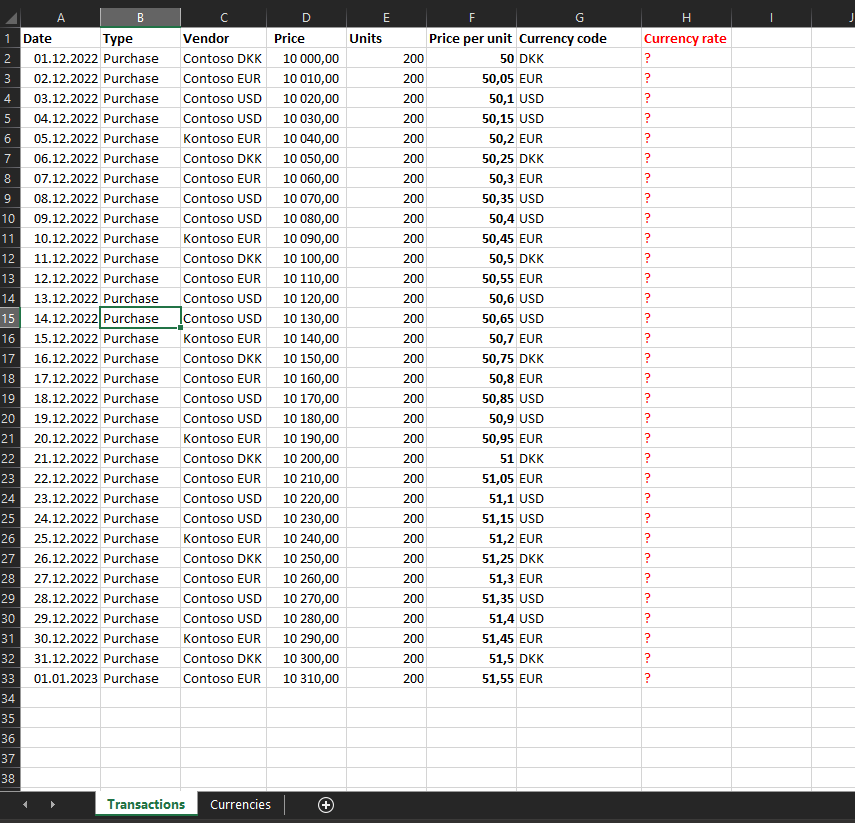Select date cell 25.12.2022
The width and height of the screenshot is (855, 823).
tap(61, 538)
